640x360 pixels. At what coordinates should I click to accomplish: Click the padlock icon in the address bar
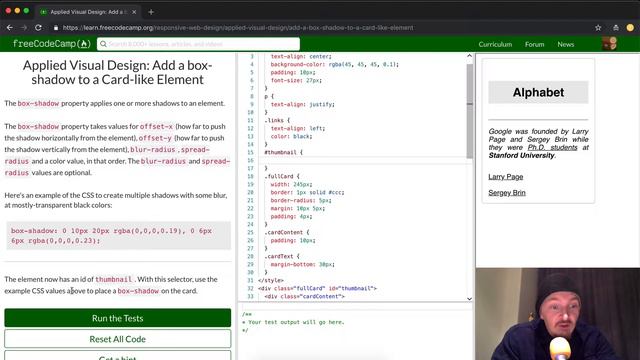pos(56,28)
